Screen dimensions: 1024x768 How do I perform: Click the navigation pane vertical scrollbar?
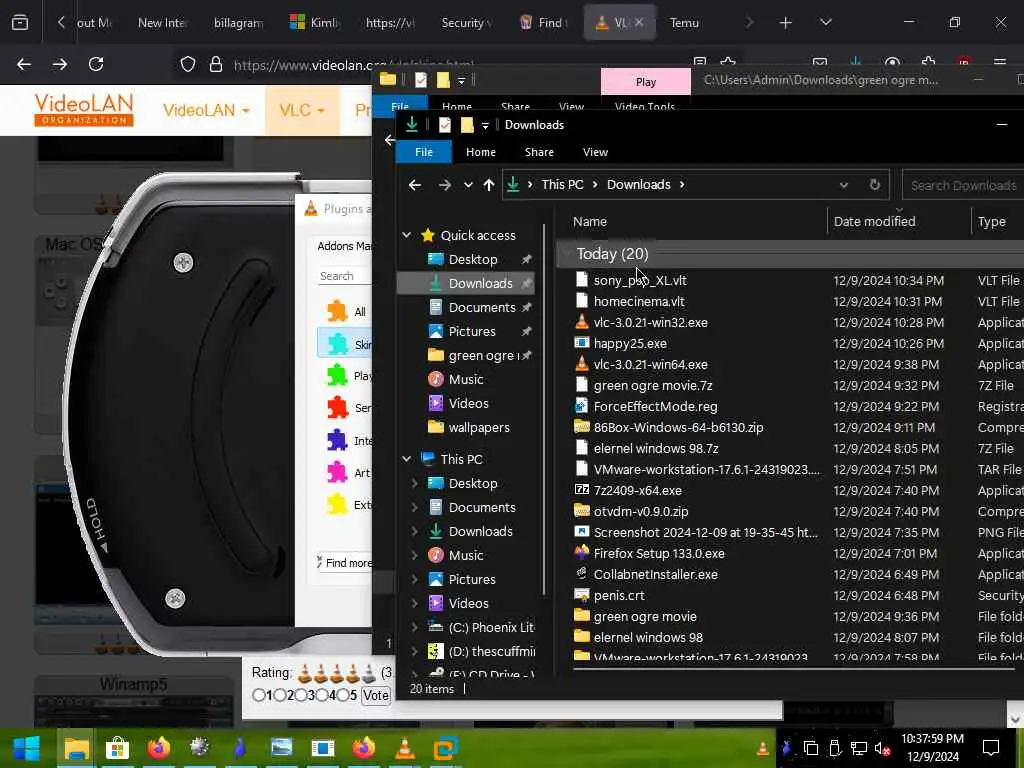point(544,410)
